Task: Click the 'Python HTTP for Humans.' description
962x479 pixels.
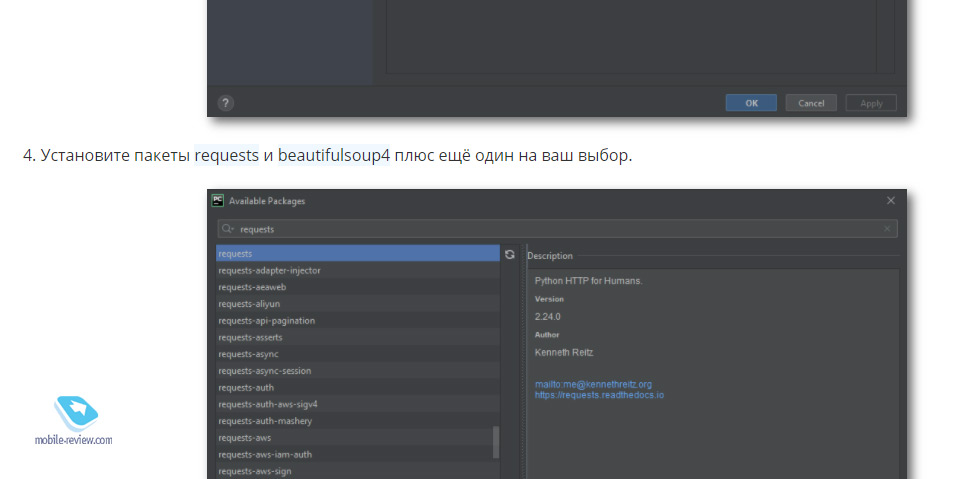Action: point(588,281)
